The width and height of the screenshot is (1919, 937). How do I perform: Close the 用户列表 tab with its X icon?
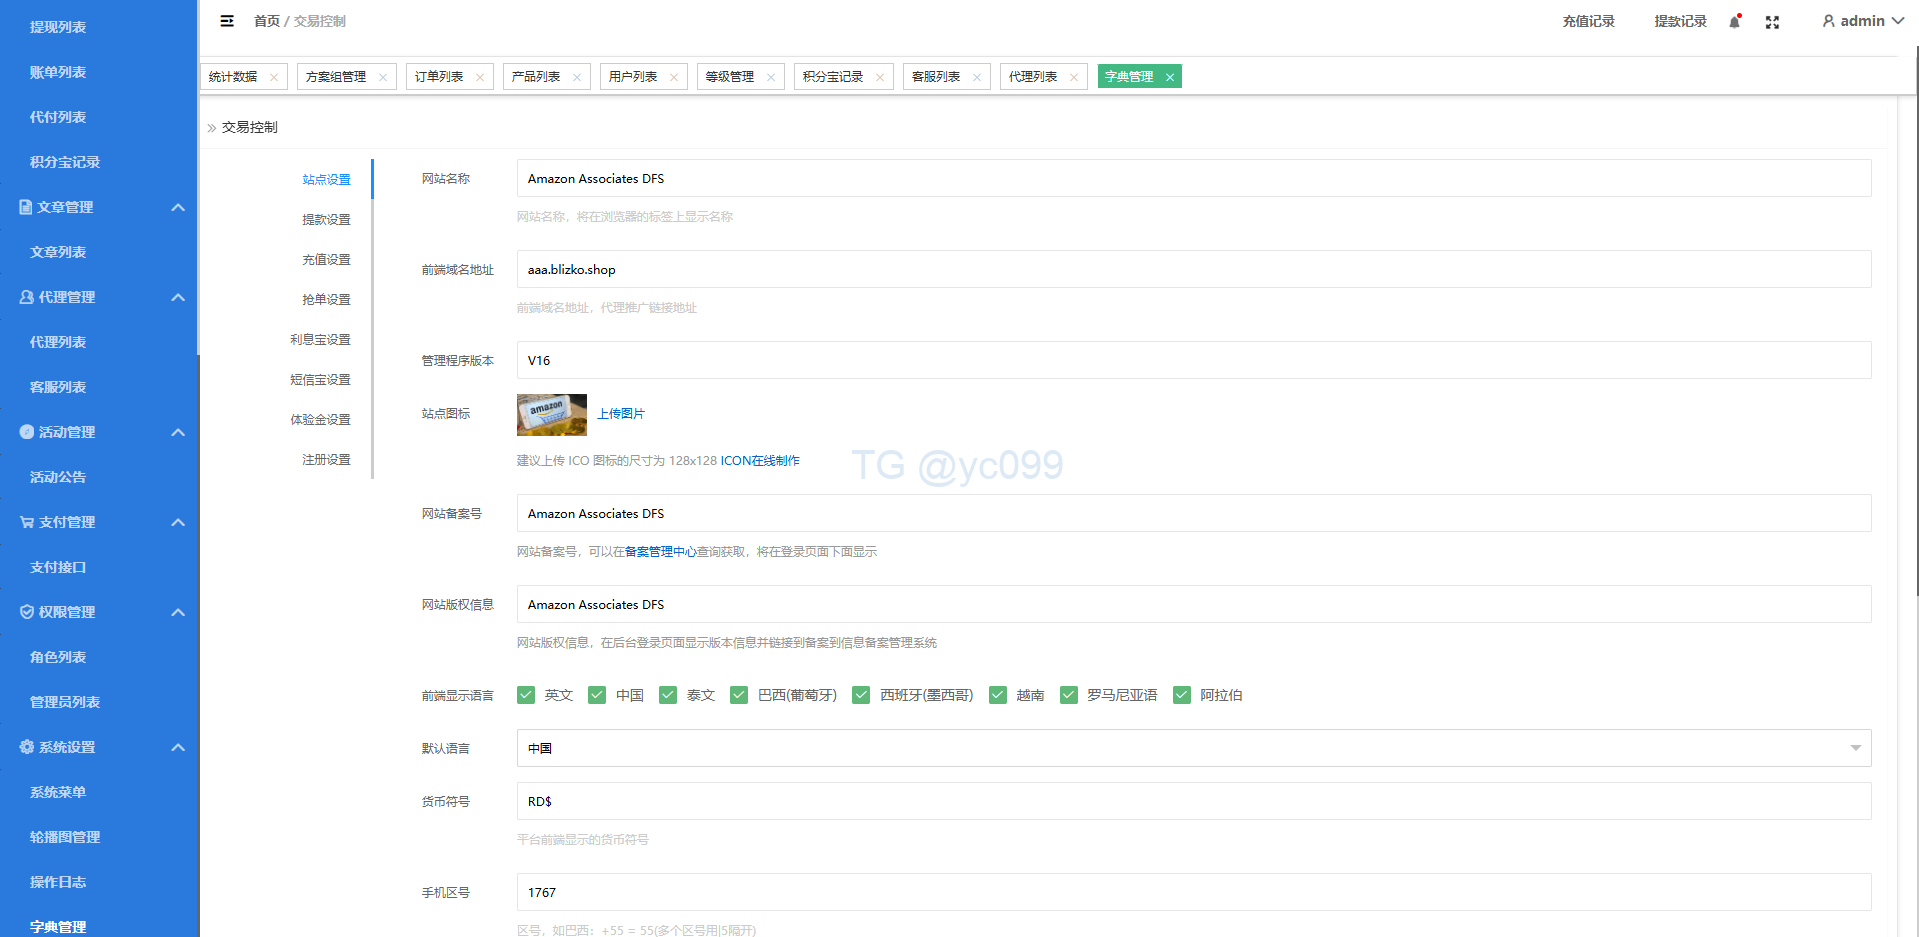[674, 77]
